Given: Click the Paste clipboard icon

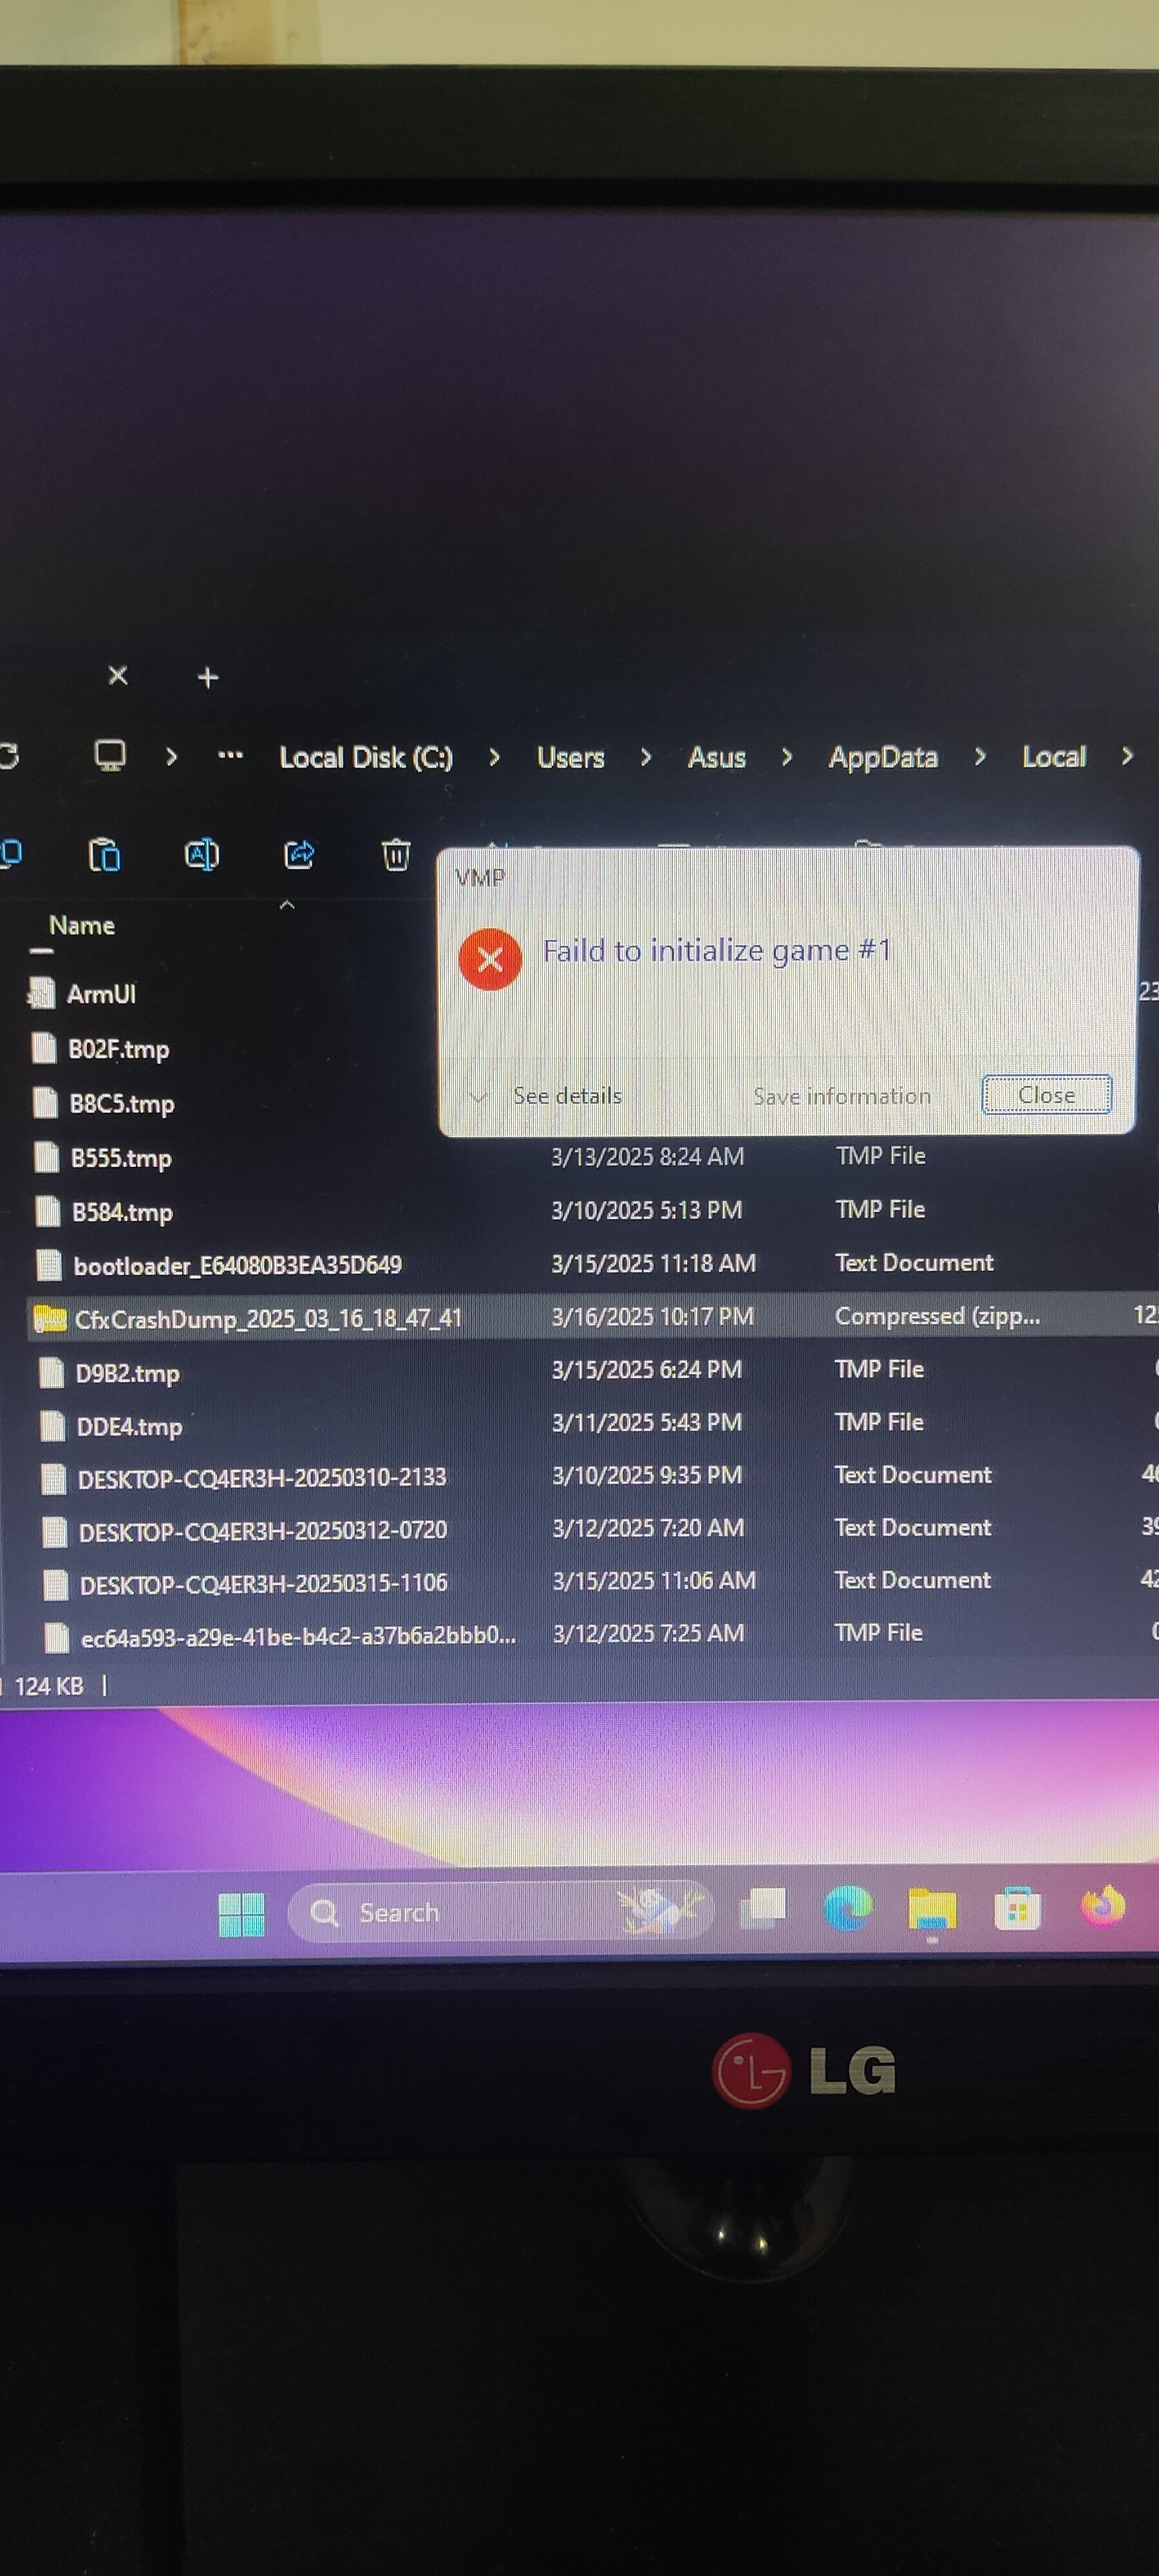Looking at the screenshot, I should 104,856.
